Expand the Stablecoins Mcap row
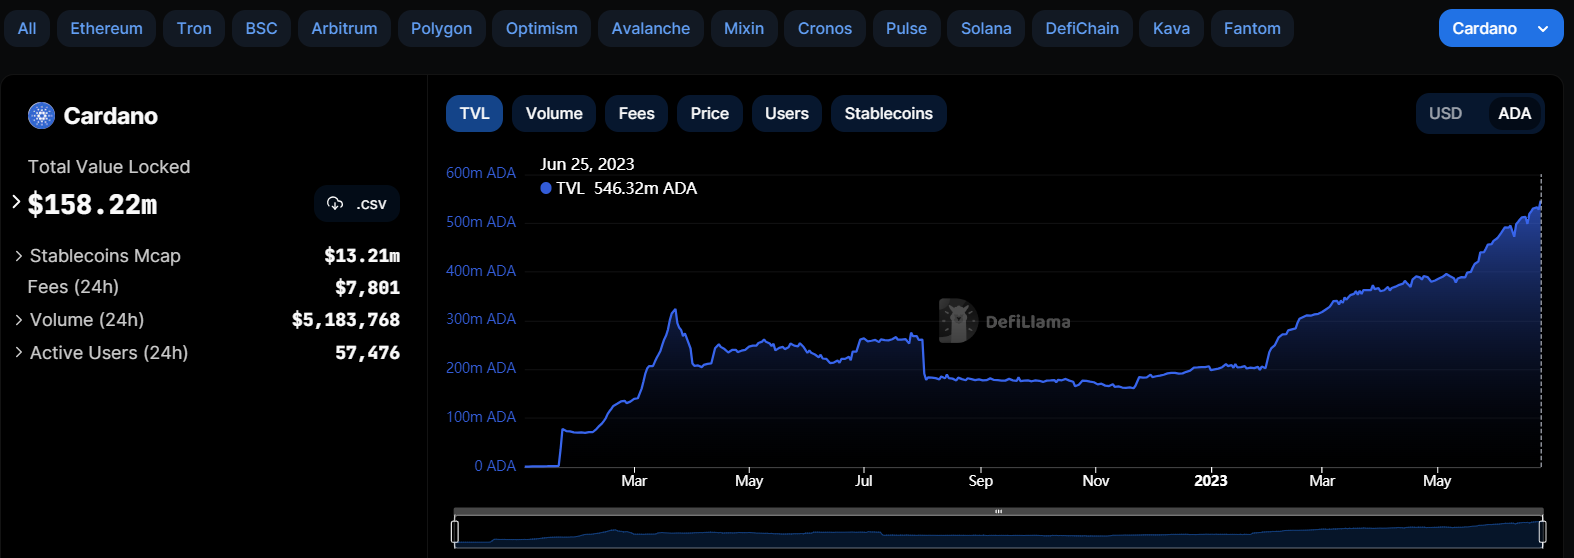The height and width of the screenshot is (558, 1574). 19,256
